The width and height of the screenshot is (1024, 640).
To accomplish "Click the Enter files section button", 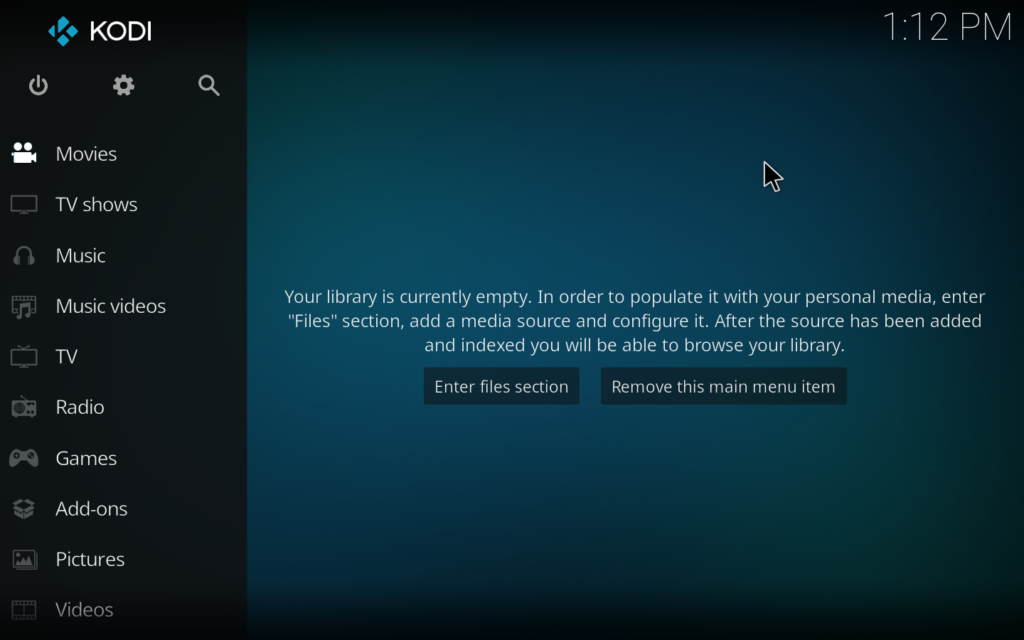I will click(x=502, y=386).
